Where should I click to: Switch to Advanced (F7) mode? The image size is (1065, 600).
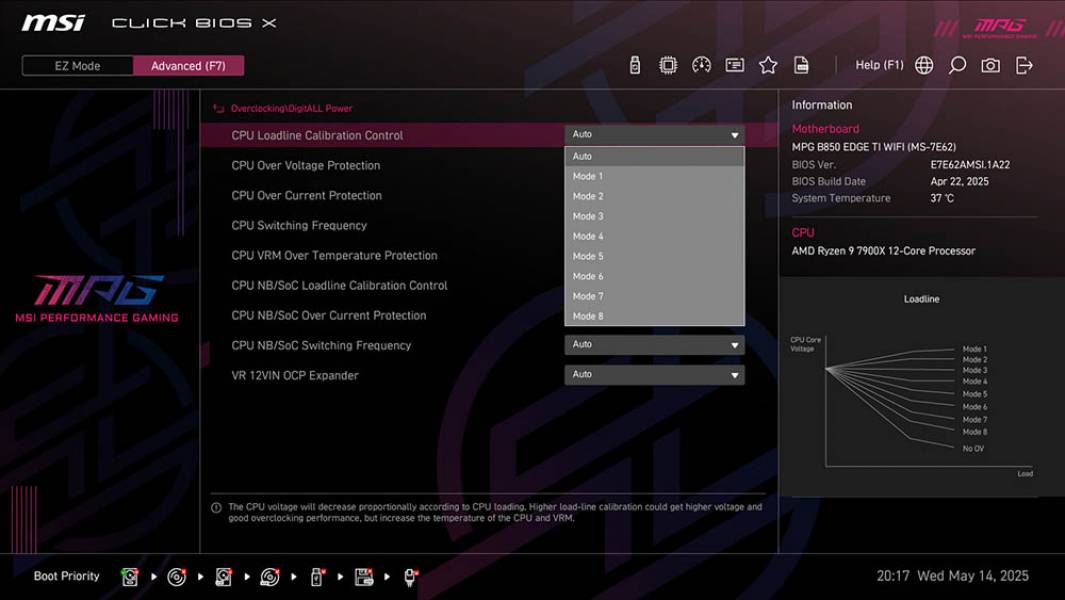[x=188, y=66]
